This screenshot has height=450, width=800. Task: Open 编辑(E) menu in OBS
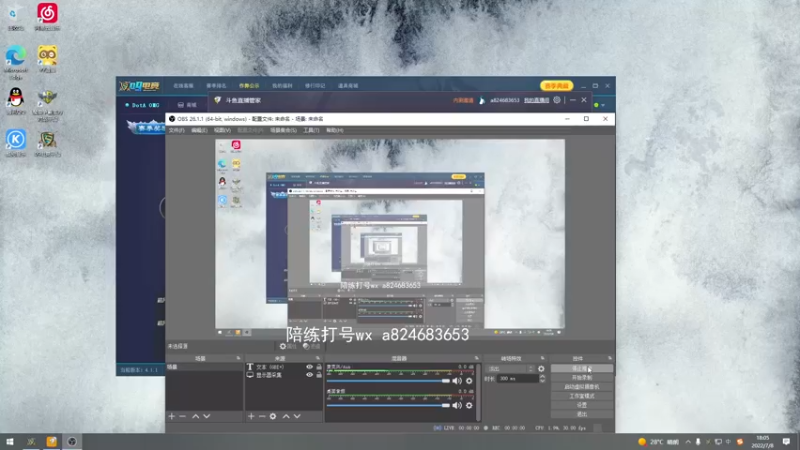click(199, 130)
